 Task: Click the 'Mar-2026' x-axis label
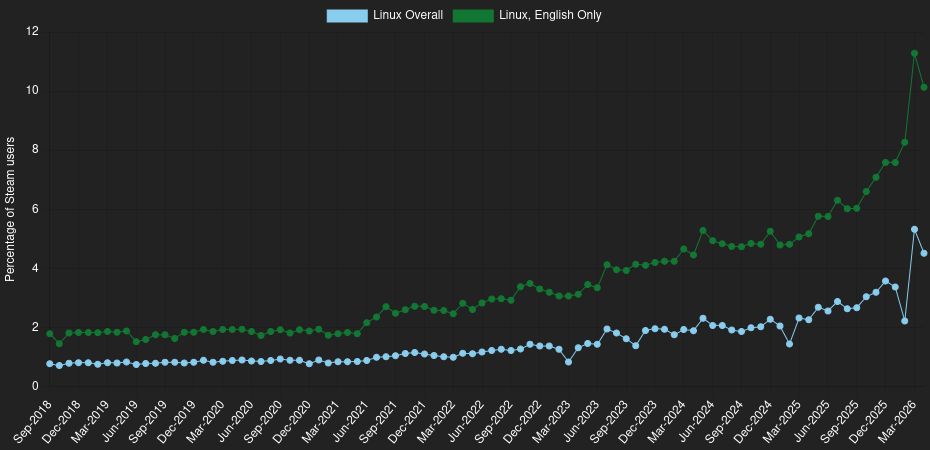(x=897, y=420)
